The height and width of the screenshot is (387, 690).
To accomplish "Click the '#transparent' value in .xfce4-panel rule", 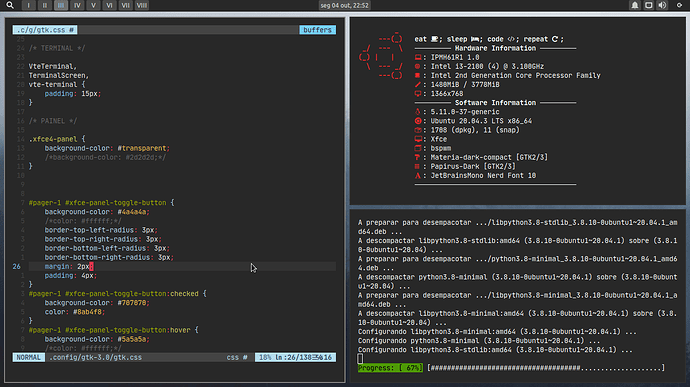I will coord(143,148).
